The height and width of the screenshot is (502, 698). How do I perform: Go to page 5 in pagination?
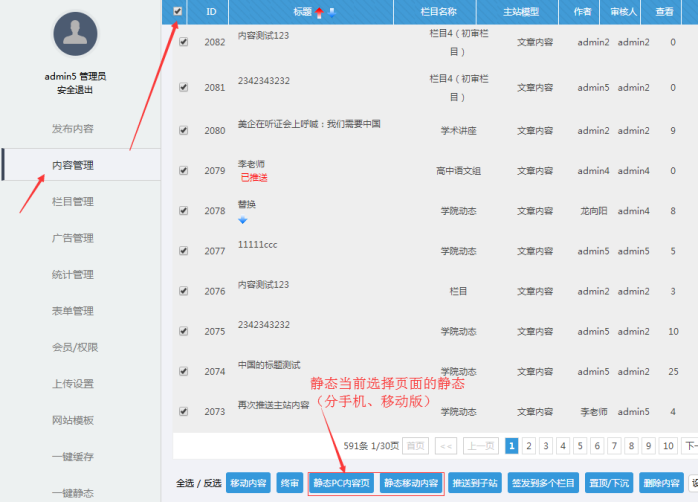pos(580,446)
